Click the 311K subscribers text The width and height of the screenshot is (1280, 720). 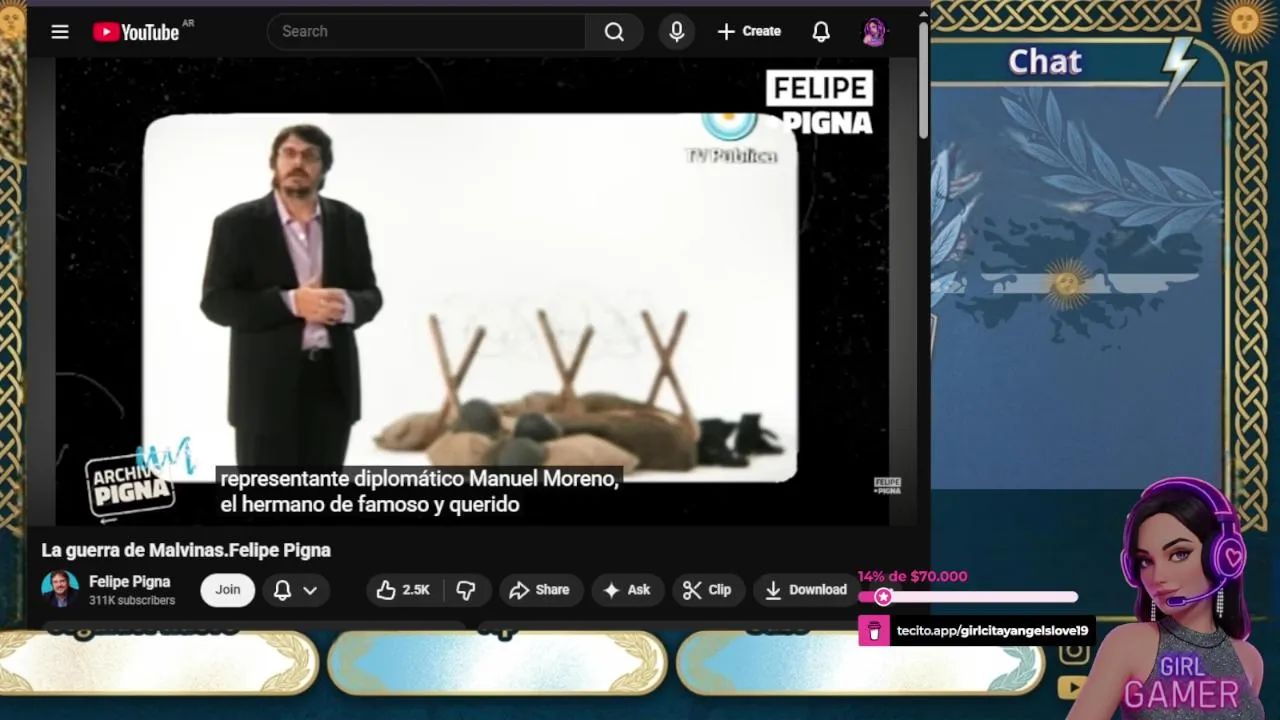[132, 601]
